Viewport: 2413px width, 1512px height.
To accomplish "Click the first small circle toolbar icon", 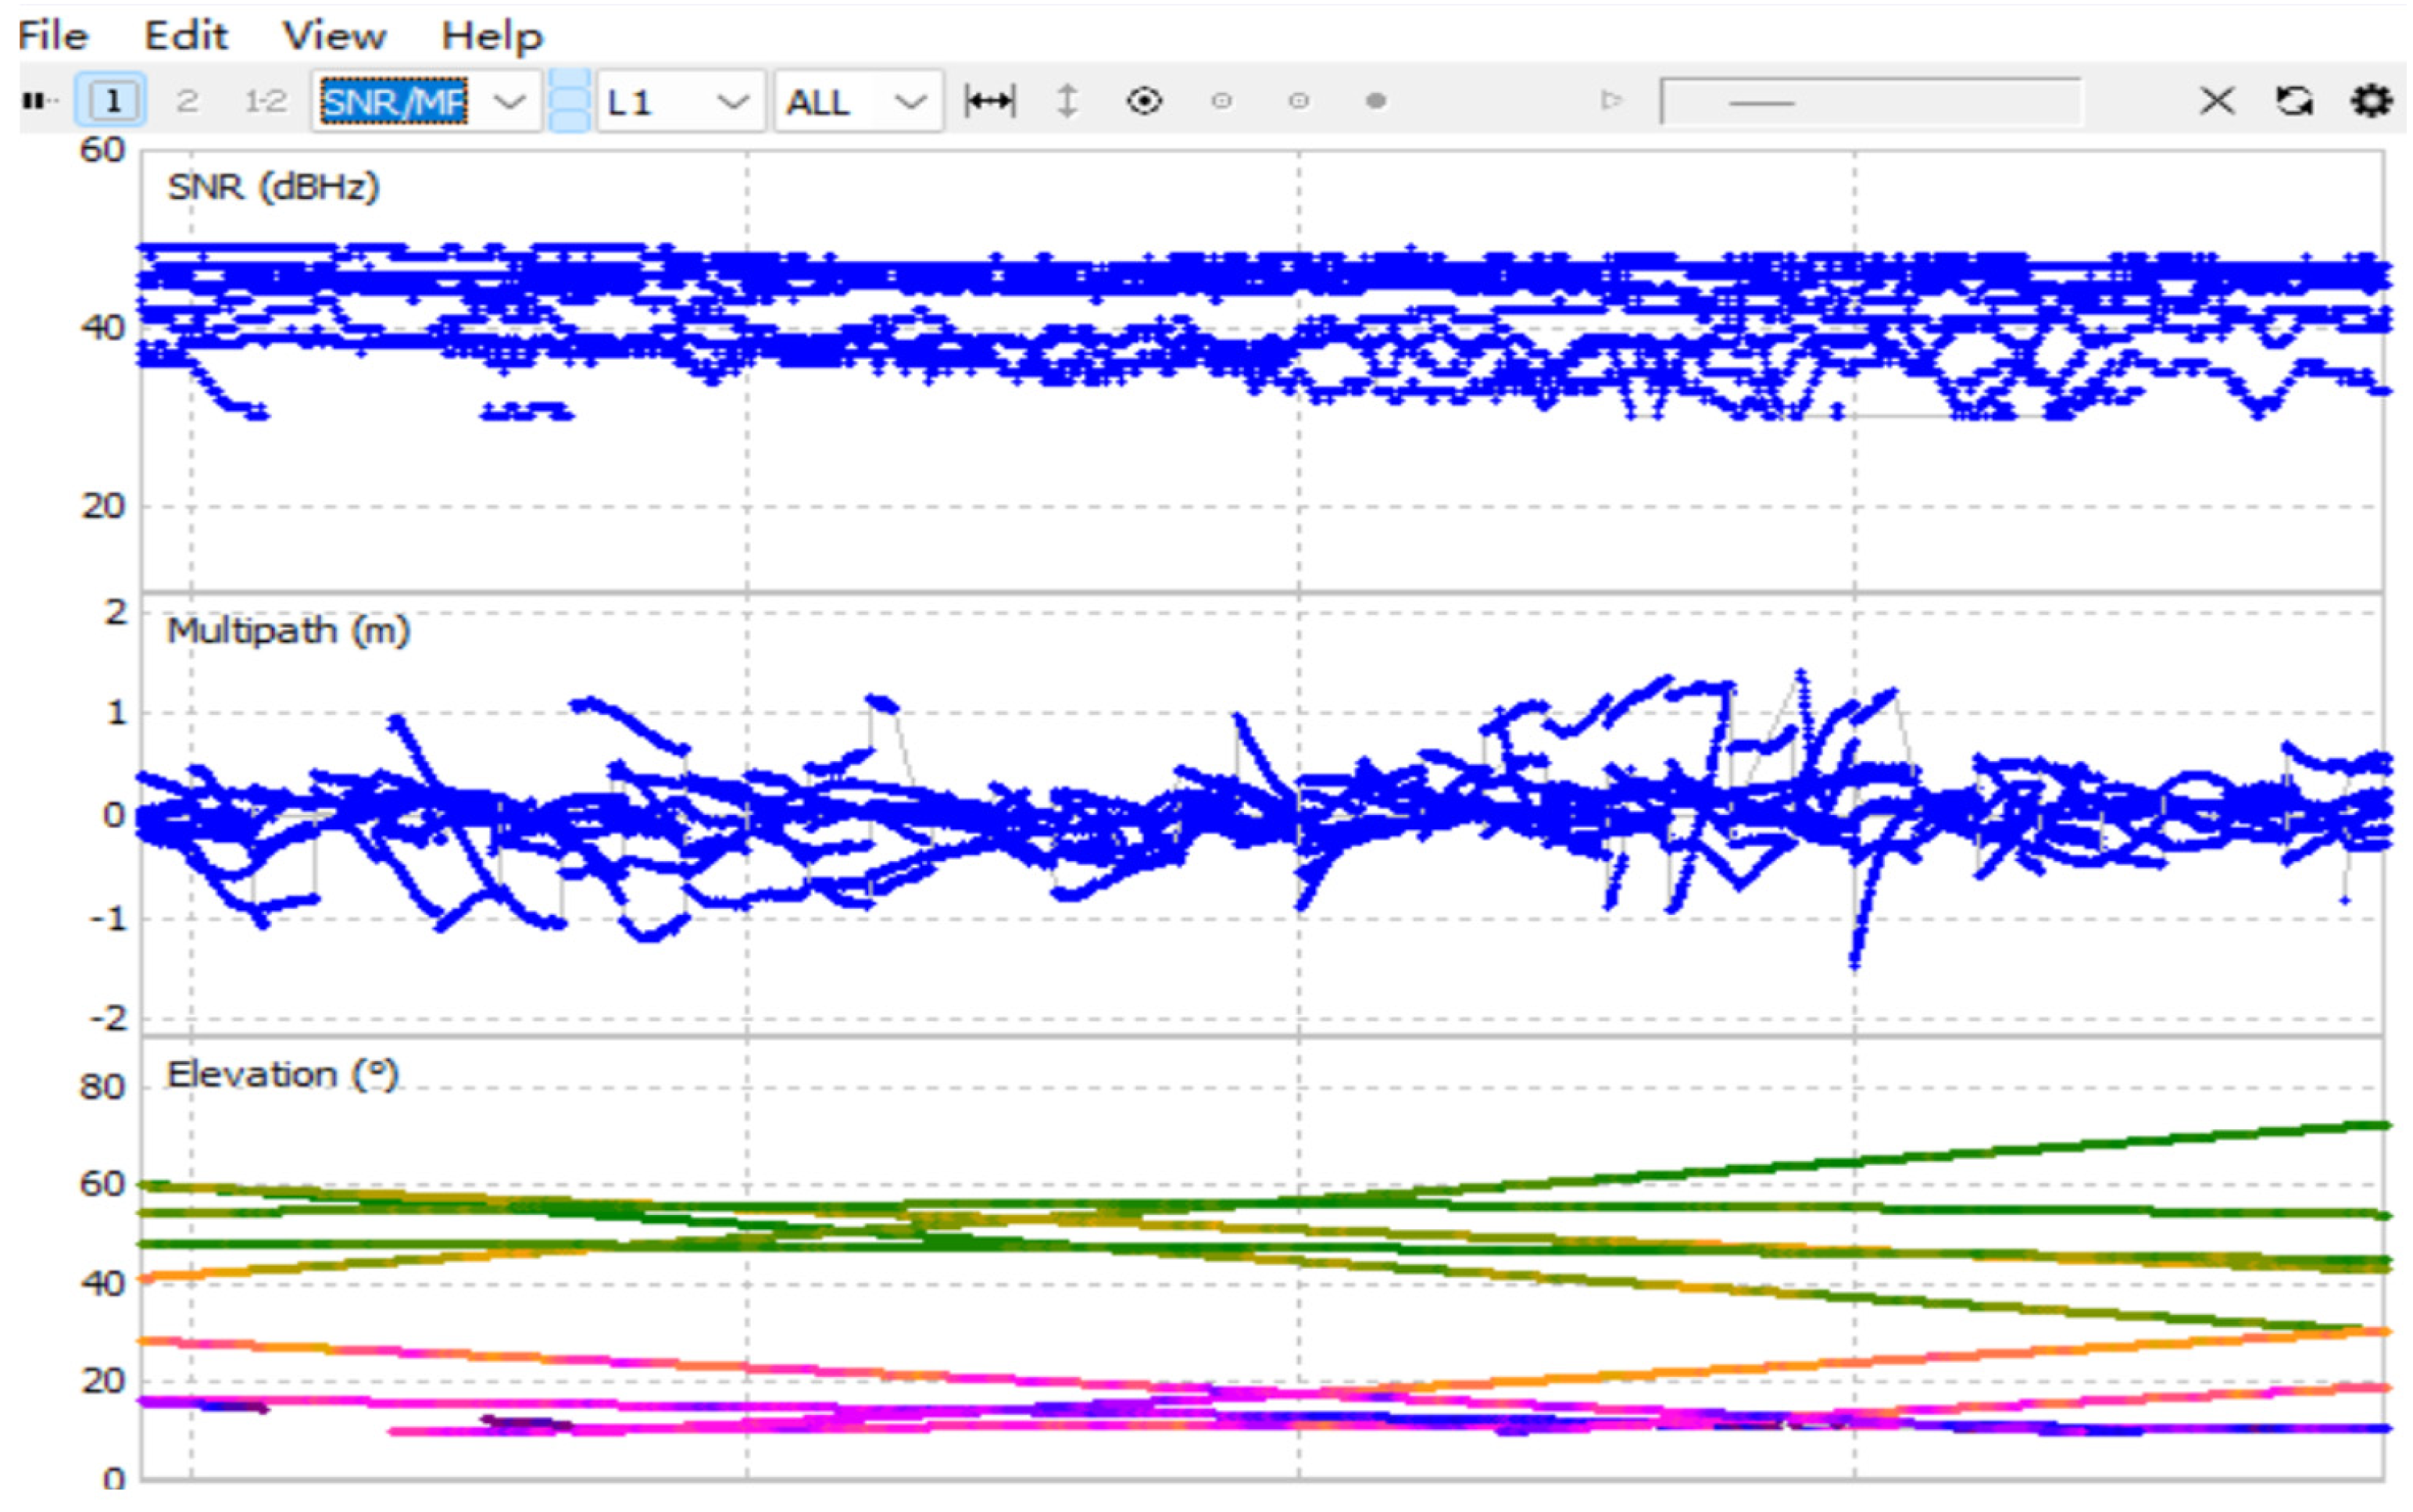I will 1221,101.
